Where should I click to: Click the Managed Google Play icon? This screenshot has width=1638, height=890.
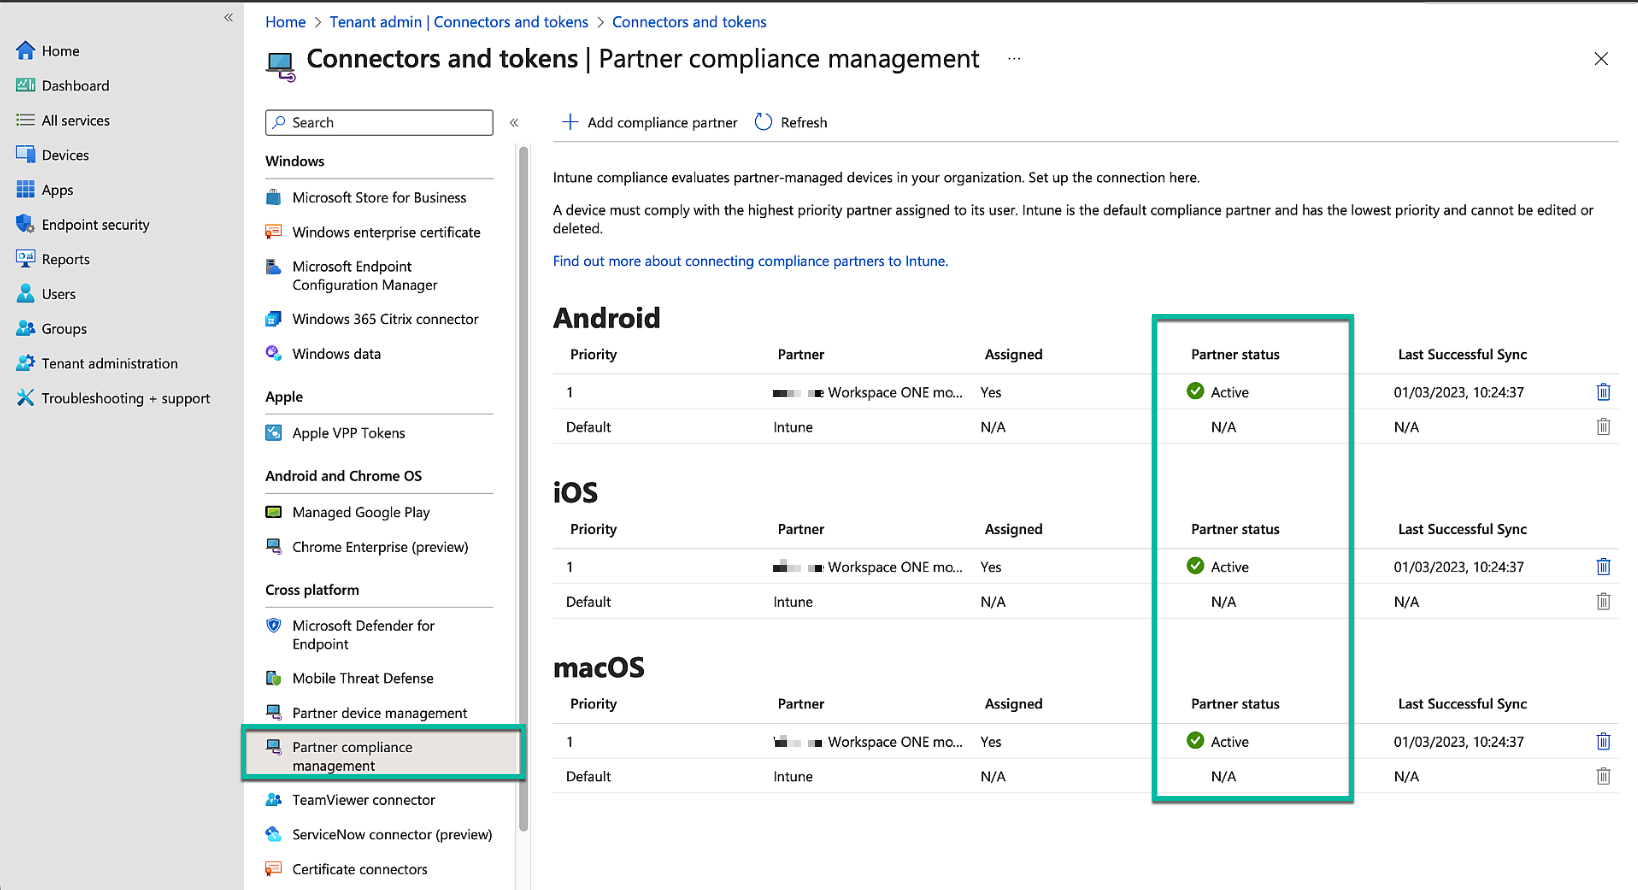273,512
